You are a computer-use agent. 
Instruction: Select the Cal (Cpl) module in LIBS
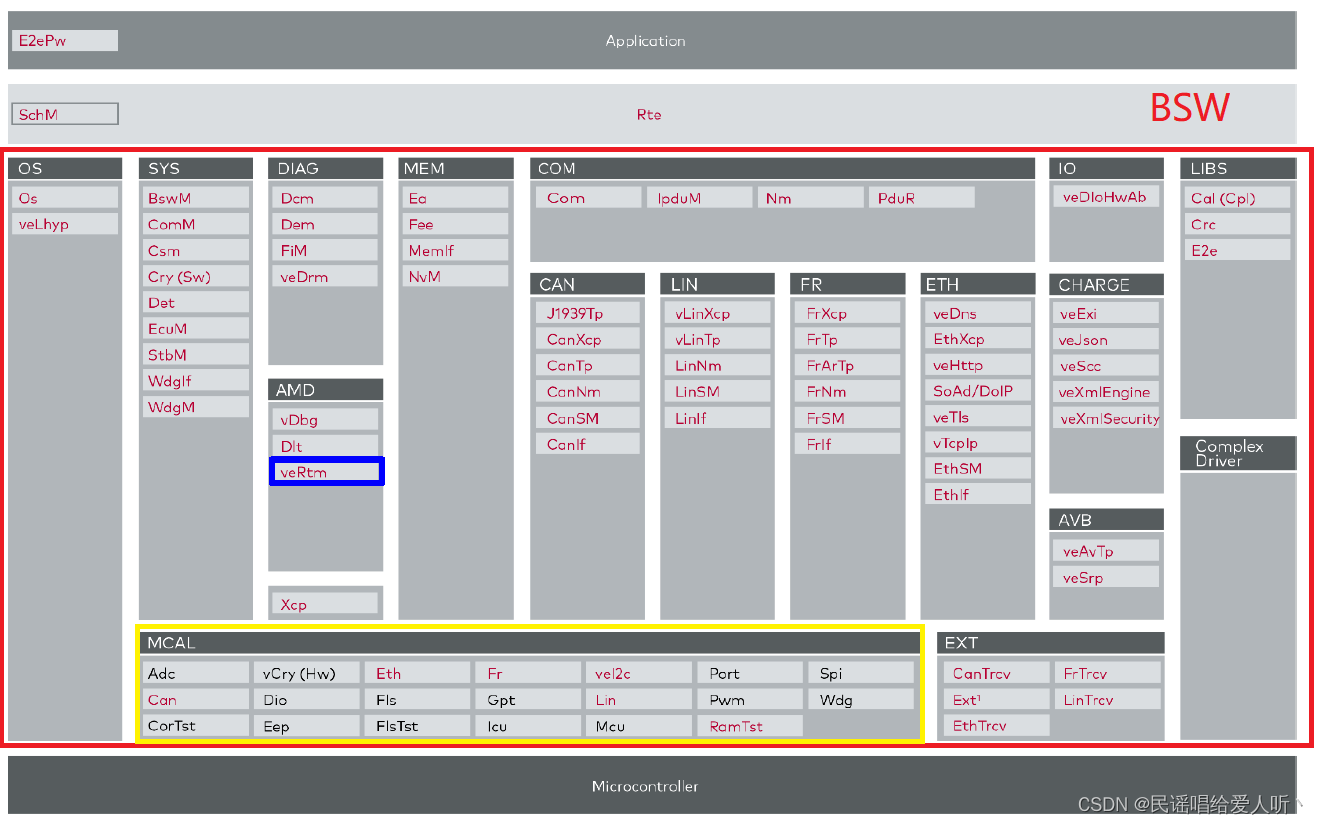tap(1238, 198)
